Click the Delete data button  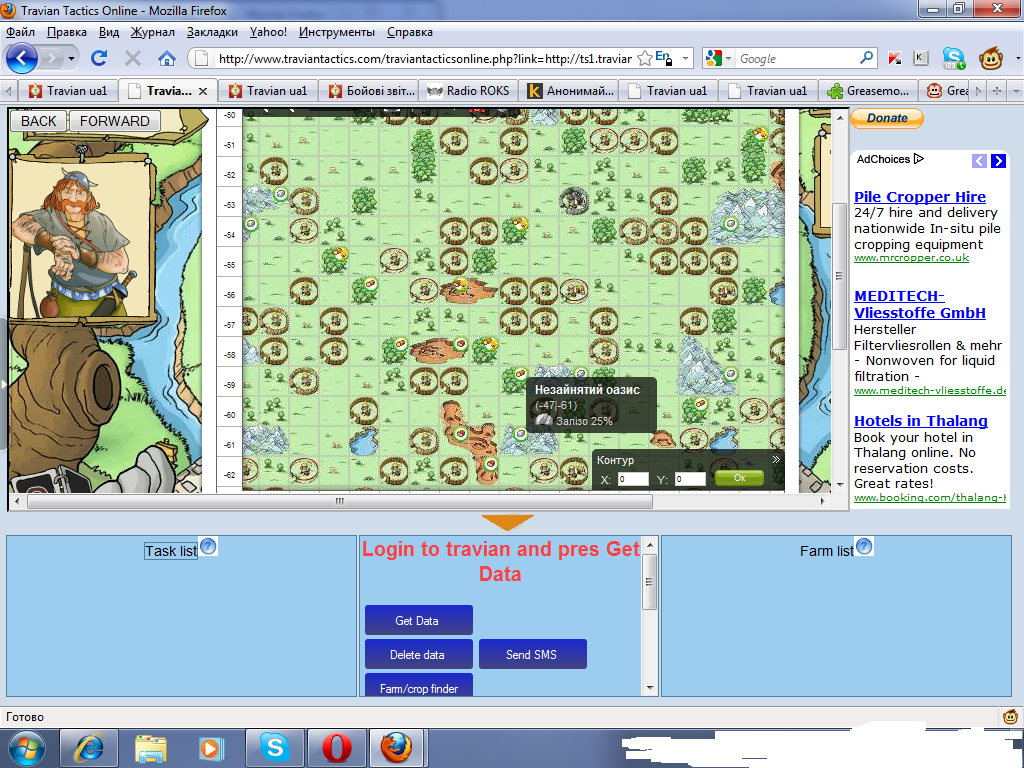418,654
